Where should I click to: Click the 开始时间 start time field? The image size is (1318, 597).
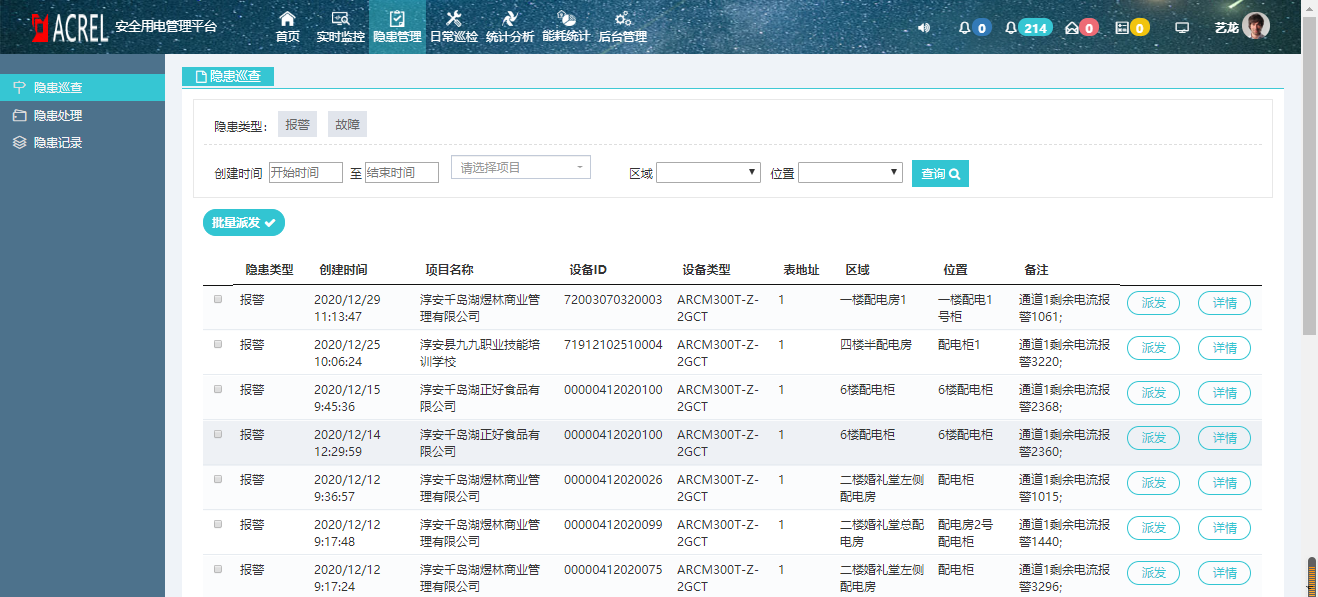(306, 173)
